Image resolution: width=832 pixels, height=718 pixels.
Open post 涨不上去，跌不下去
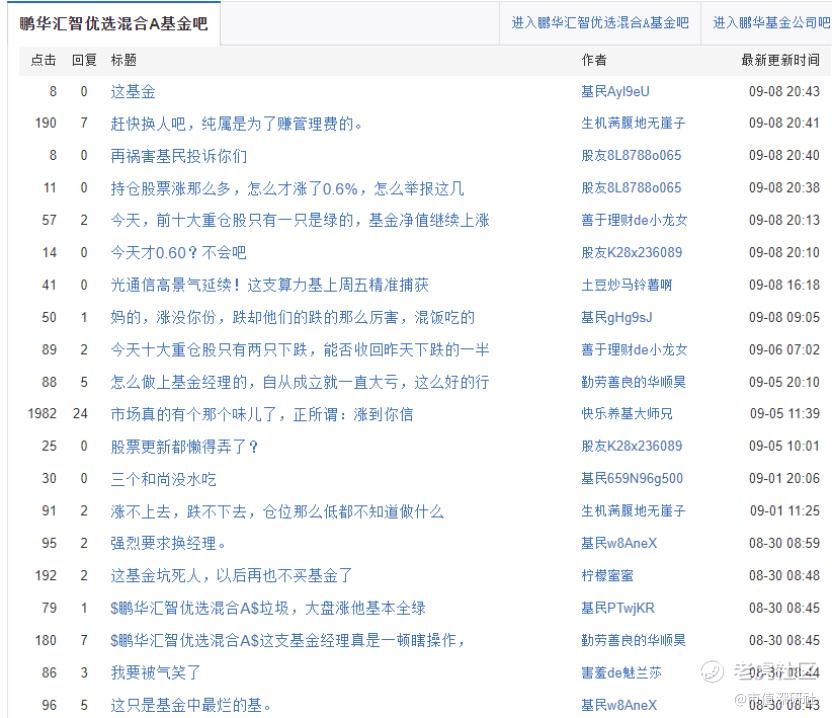277,512
